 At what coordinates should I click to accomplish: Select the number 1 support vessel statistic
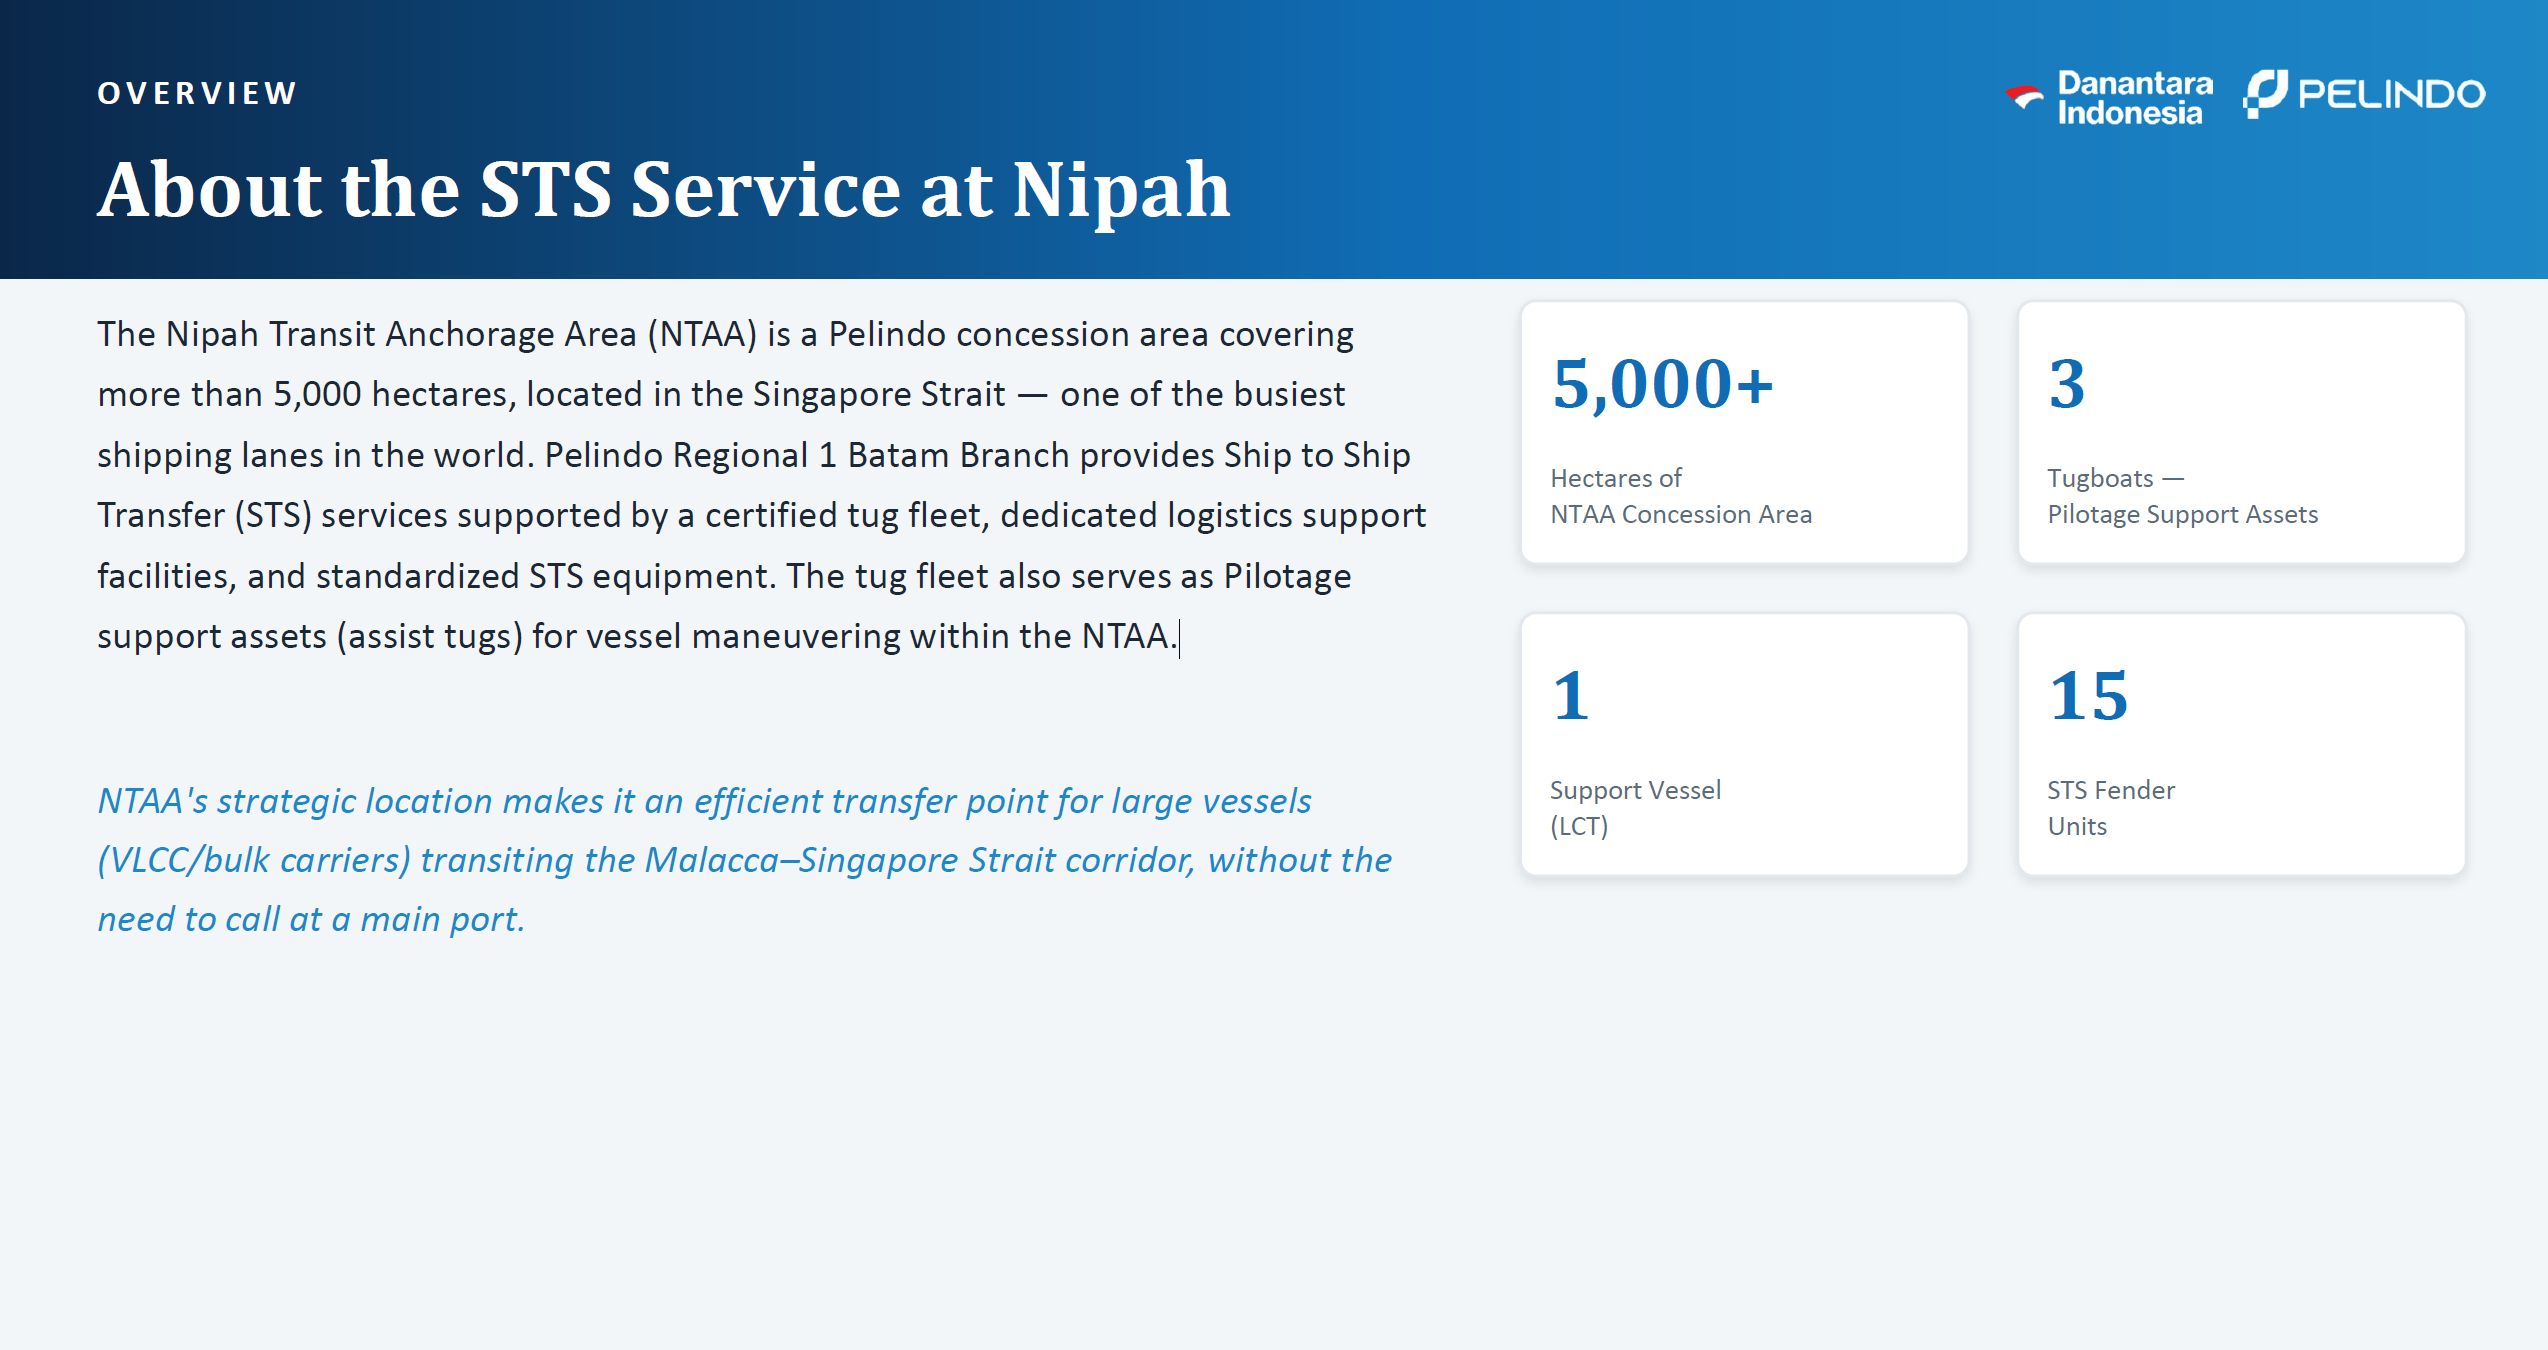[1570, 696]
